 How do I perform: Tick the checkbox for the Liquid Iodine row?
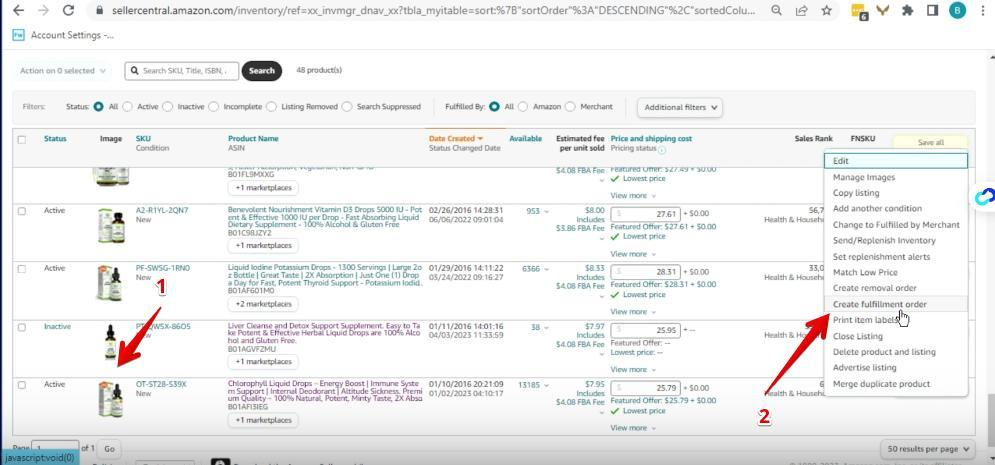[x=22, y=269]
